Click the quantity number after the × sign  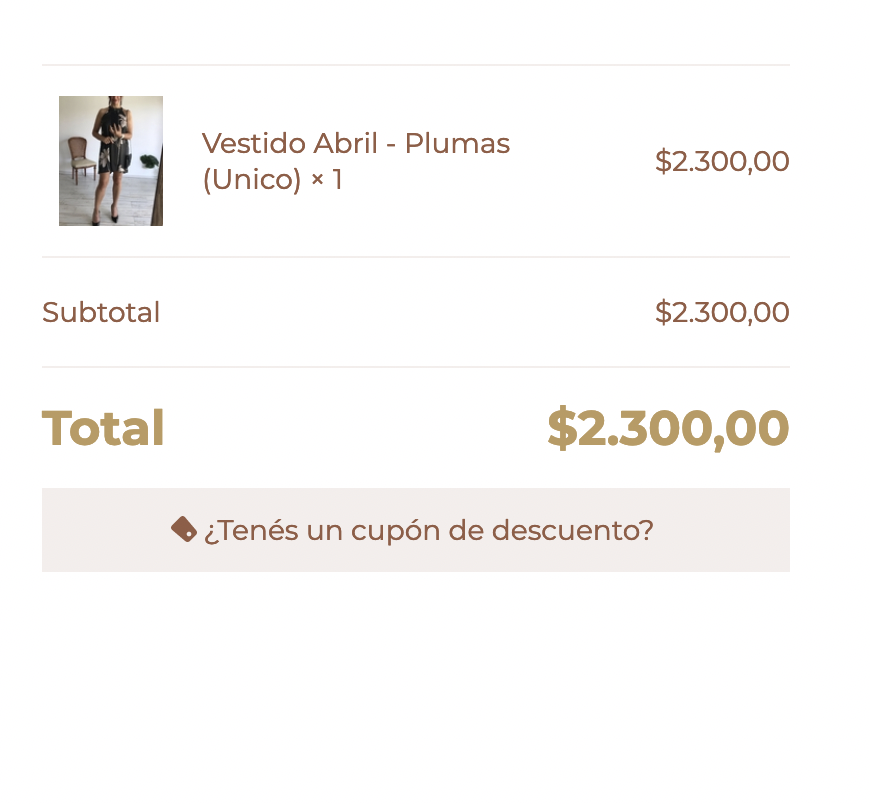point(337,179)
